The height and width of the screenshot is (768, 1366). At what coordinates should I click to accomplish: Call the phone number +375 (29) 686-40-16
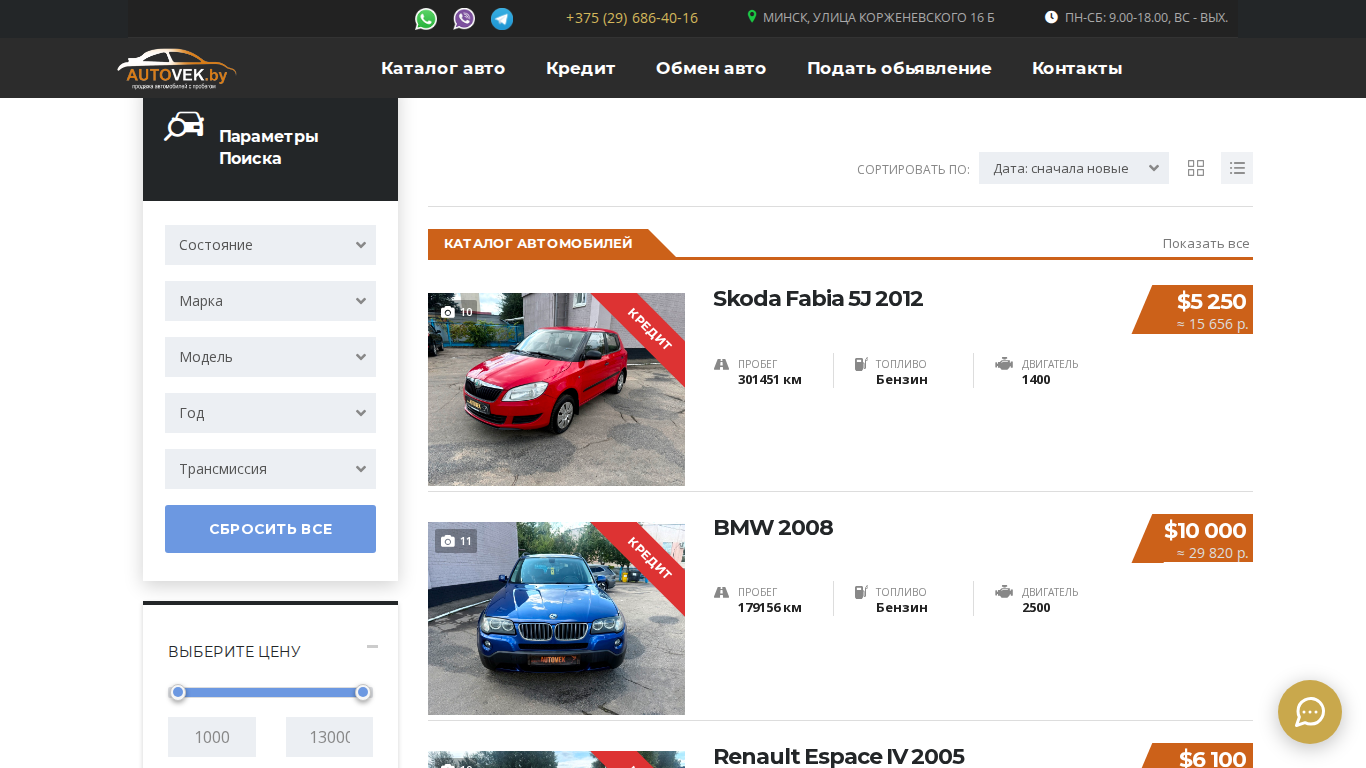point(632,18)
